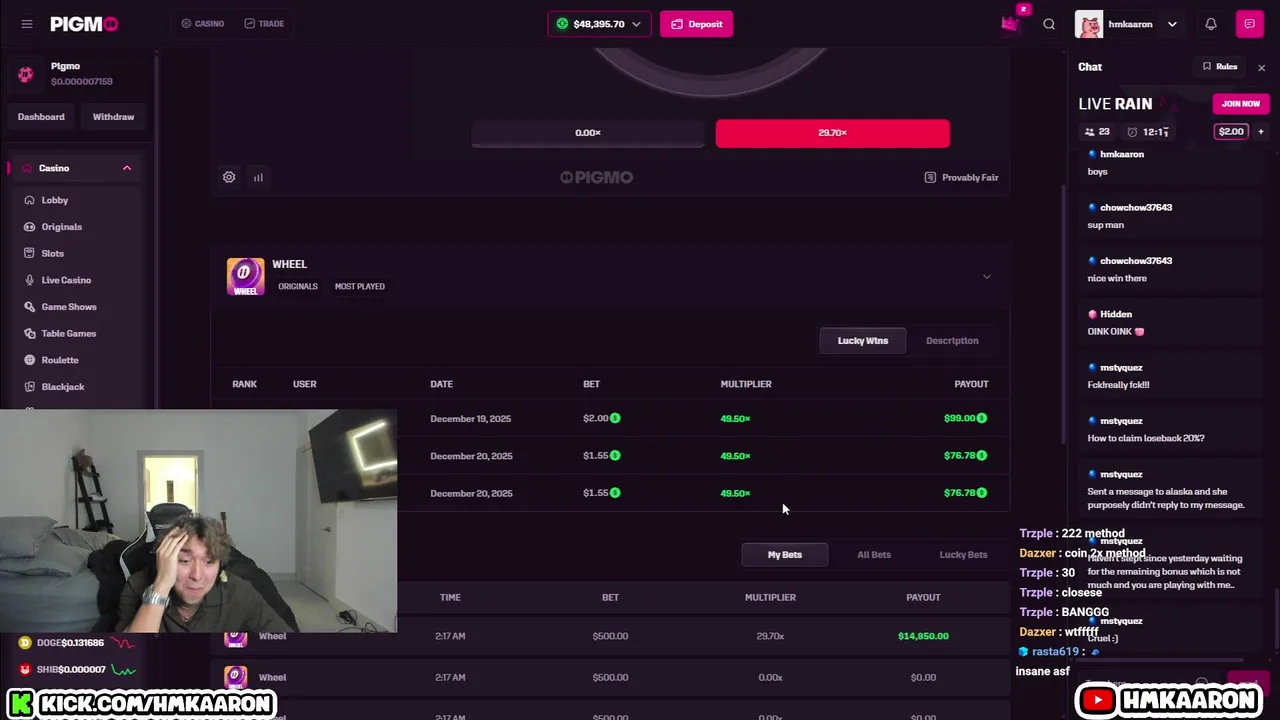This screenshot has width=1280, height=720.
Task: Open Lobby in sidebar
Action: (x=55, y=200)
